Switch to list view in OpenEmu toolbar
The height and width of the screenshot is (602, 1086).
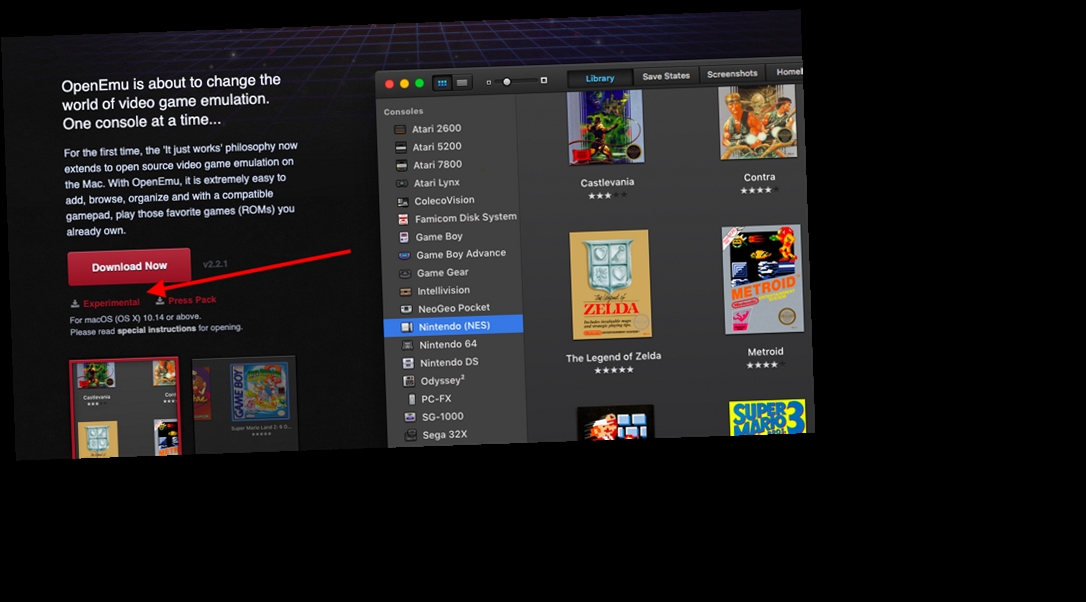pyautogui.click(x=462, y=81)
